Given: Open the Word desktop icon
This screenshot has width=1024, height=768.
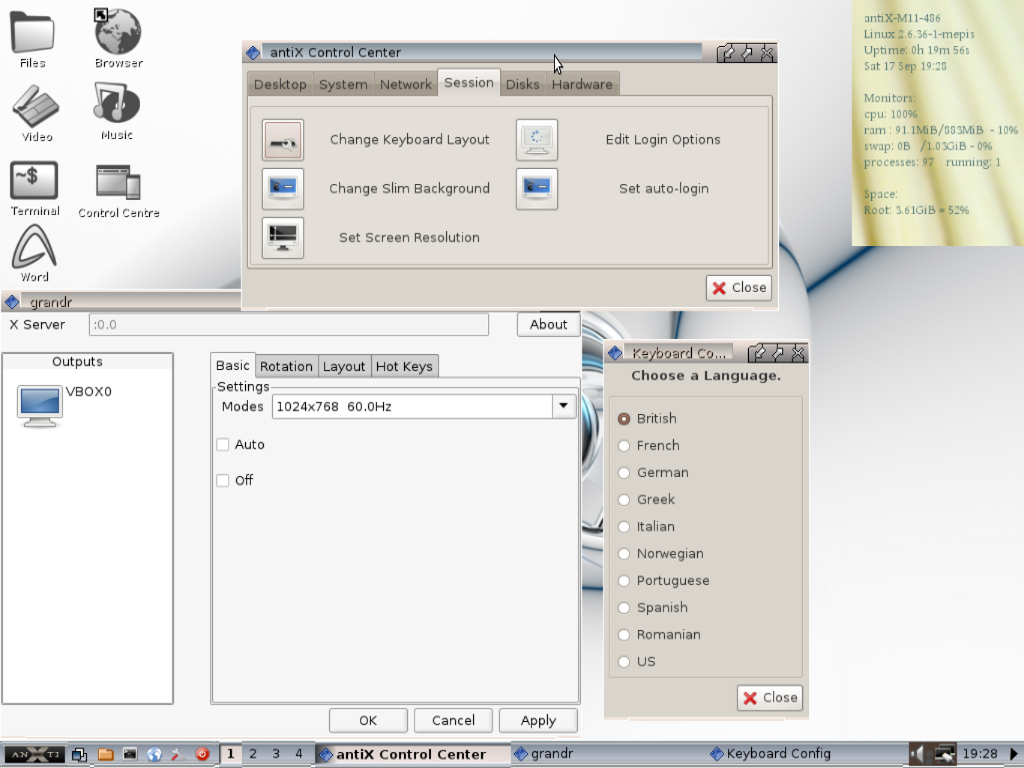Looking at the screenshot, I should 34,253.
